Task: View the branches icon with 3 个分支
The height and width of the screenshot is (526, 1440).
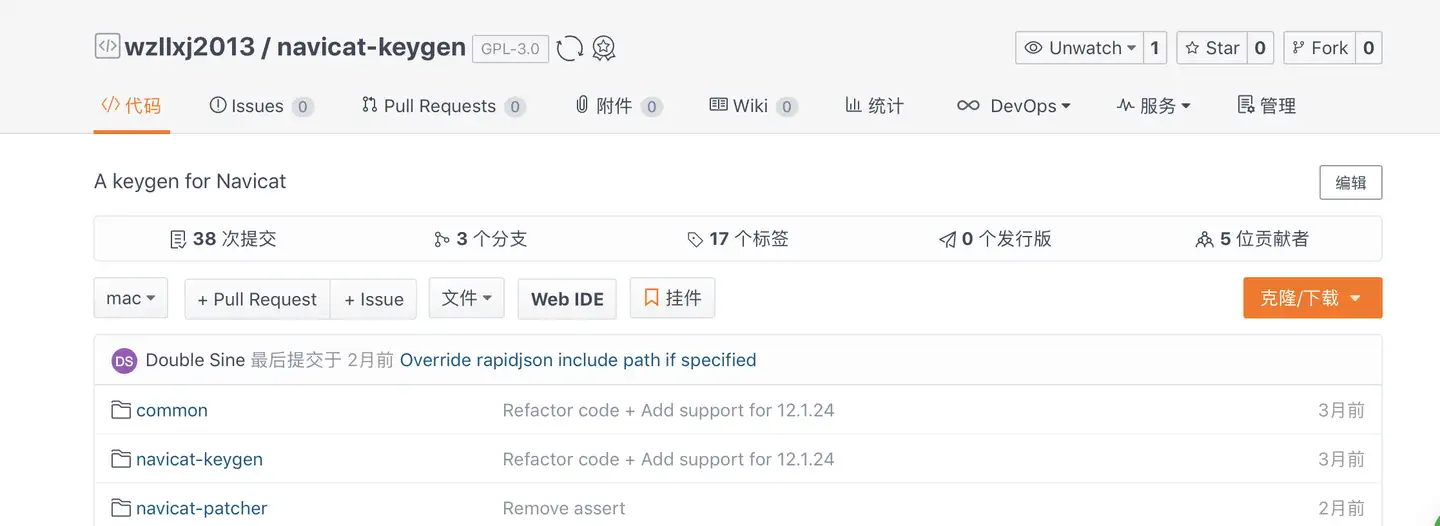Action: click(x=442, y=239)
